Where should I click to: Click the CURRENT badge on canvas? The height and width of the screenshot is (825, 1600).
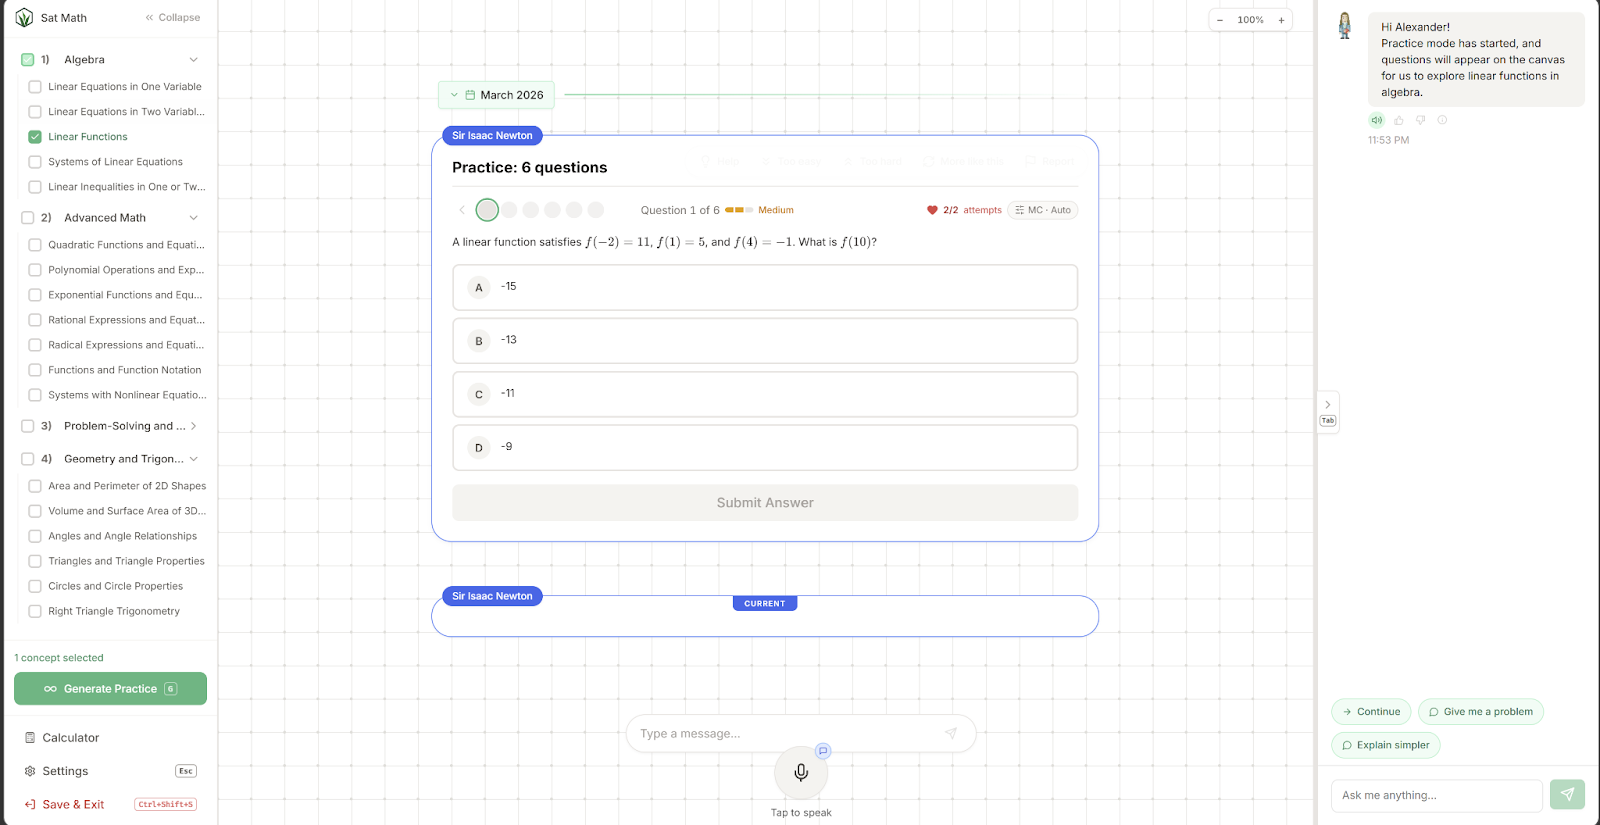(x=765, y=604)
